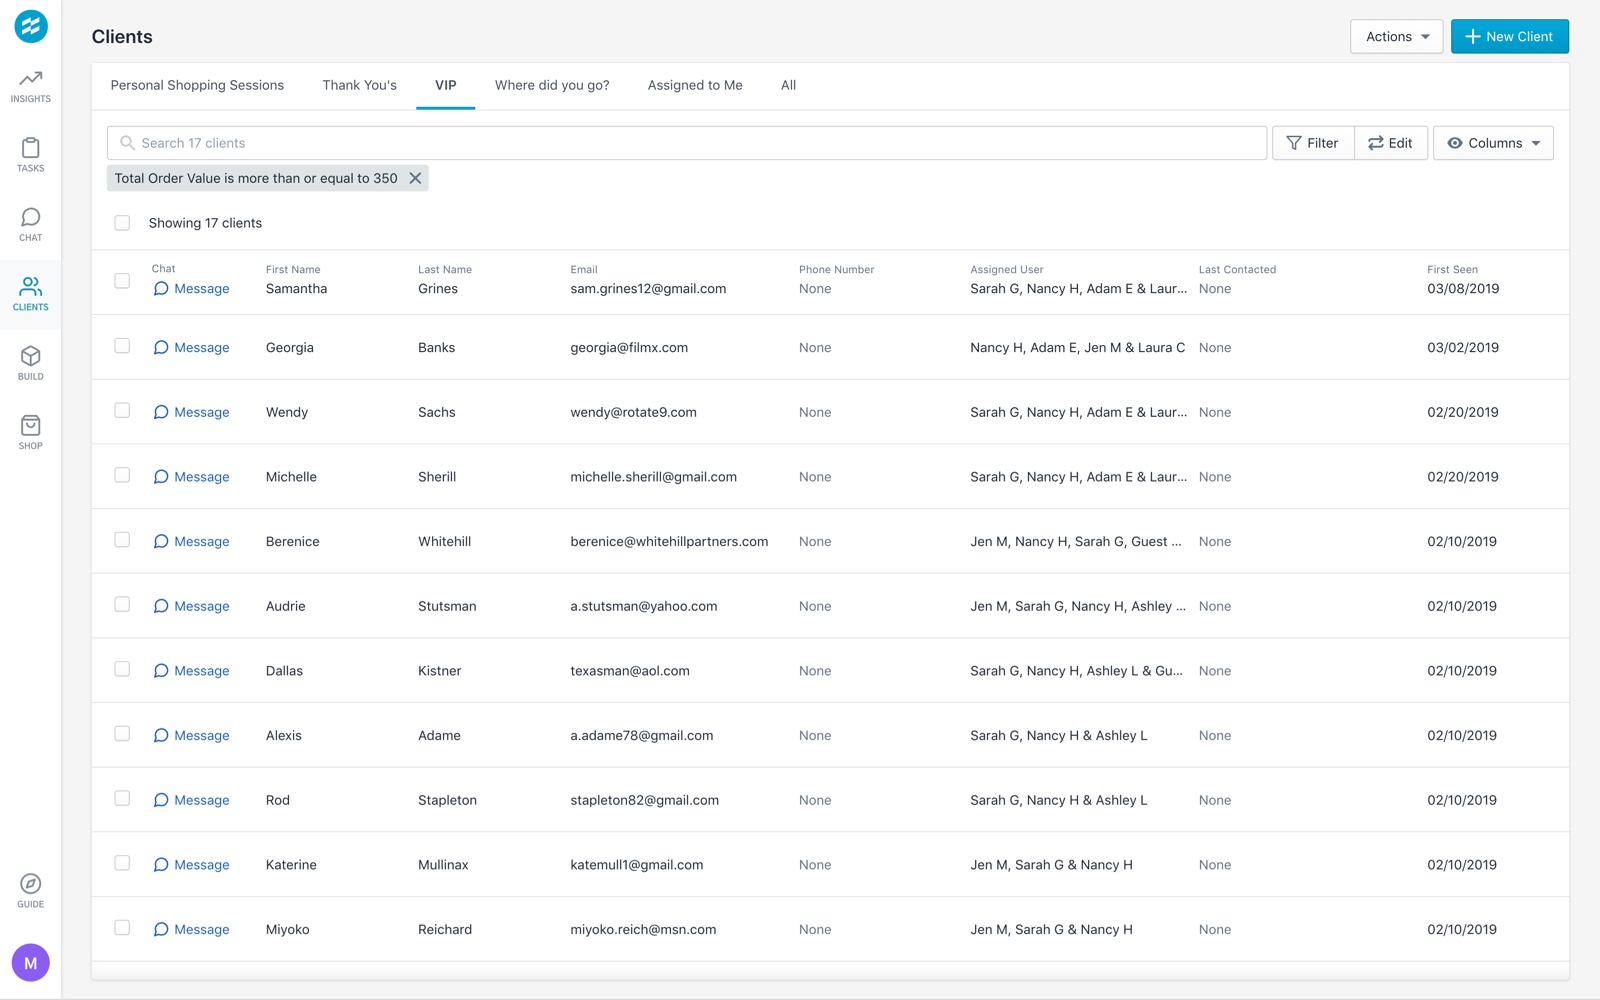Select the checkbox for Georgia Banks

(x=122, y=346)
